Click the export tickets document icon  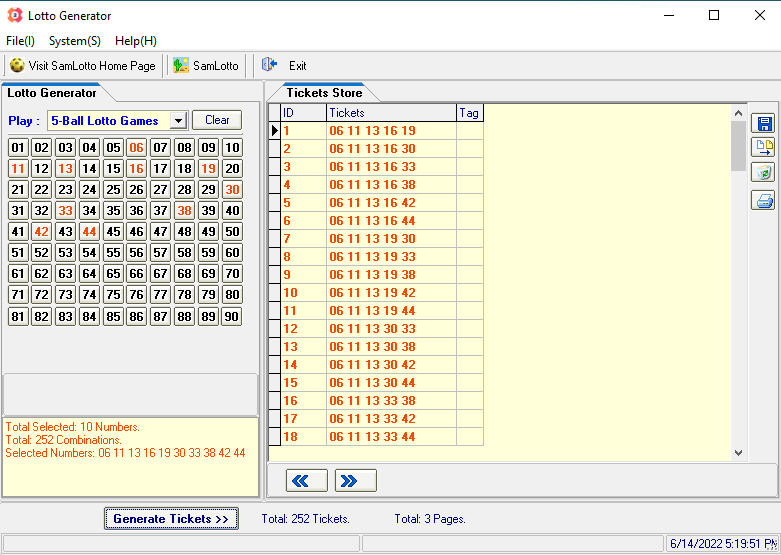click(x=763, y=147)
